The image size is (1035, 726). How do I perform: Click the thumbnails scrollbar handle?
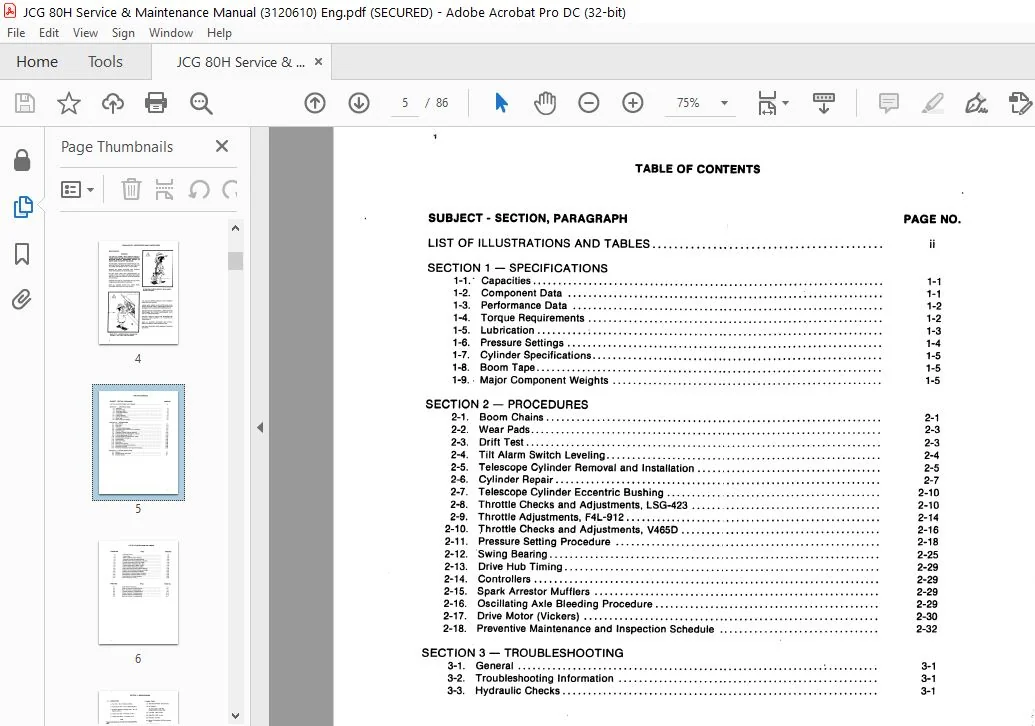coord(235,261)
